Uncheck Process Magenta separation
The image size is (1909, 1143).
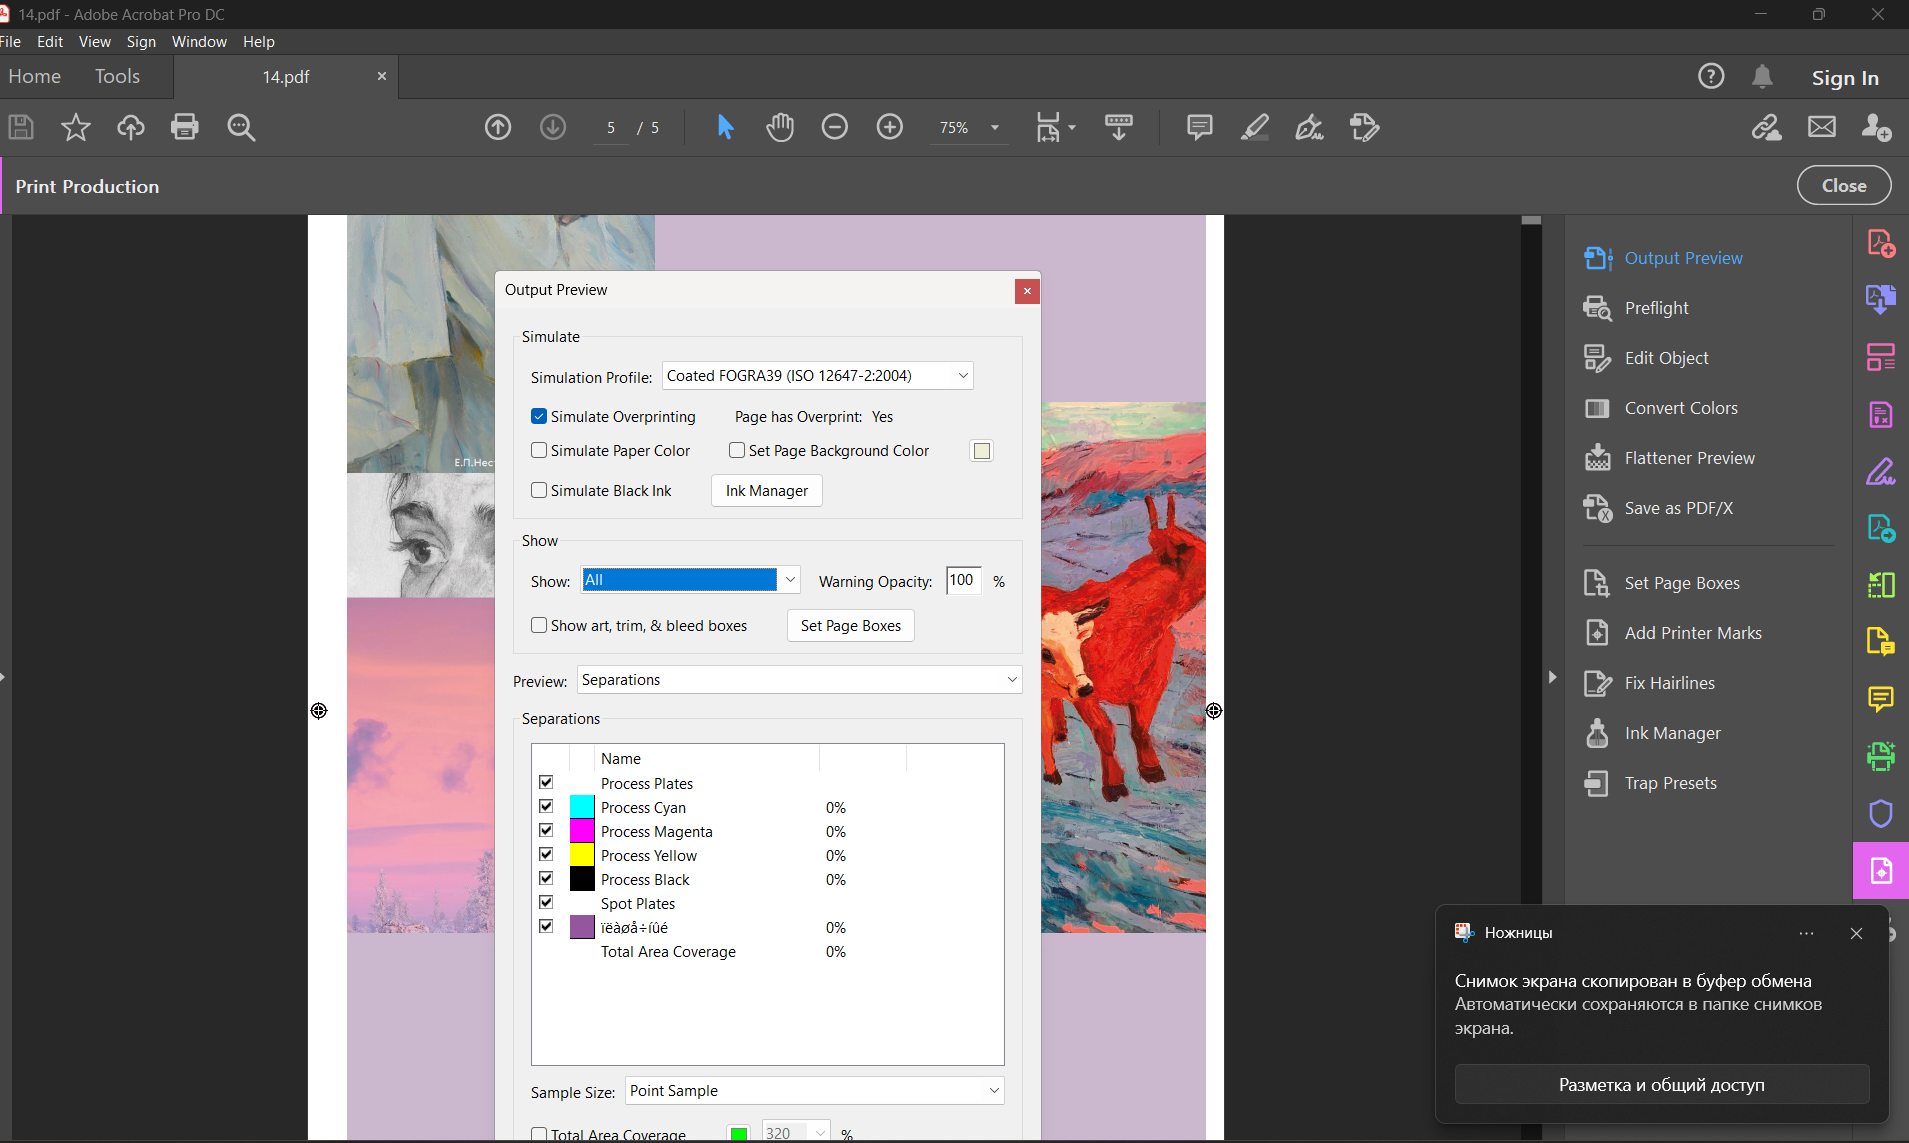pyautogui.click(x=546, y=830)
